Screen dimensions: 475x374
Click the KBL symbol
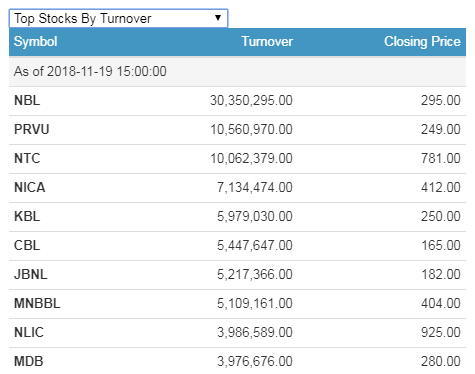[x=27, y=216]
